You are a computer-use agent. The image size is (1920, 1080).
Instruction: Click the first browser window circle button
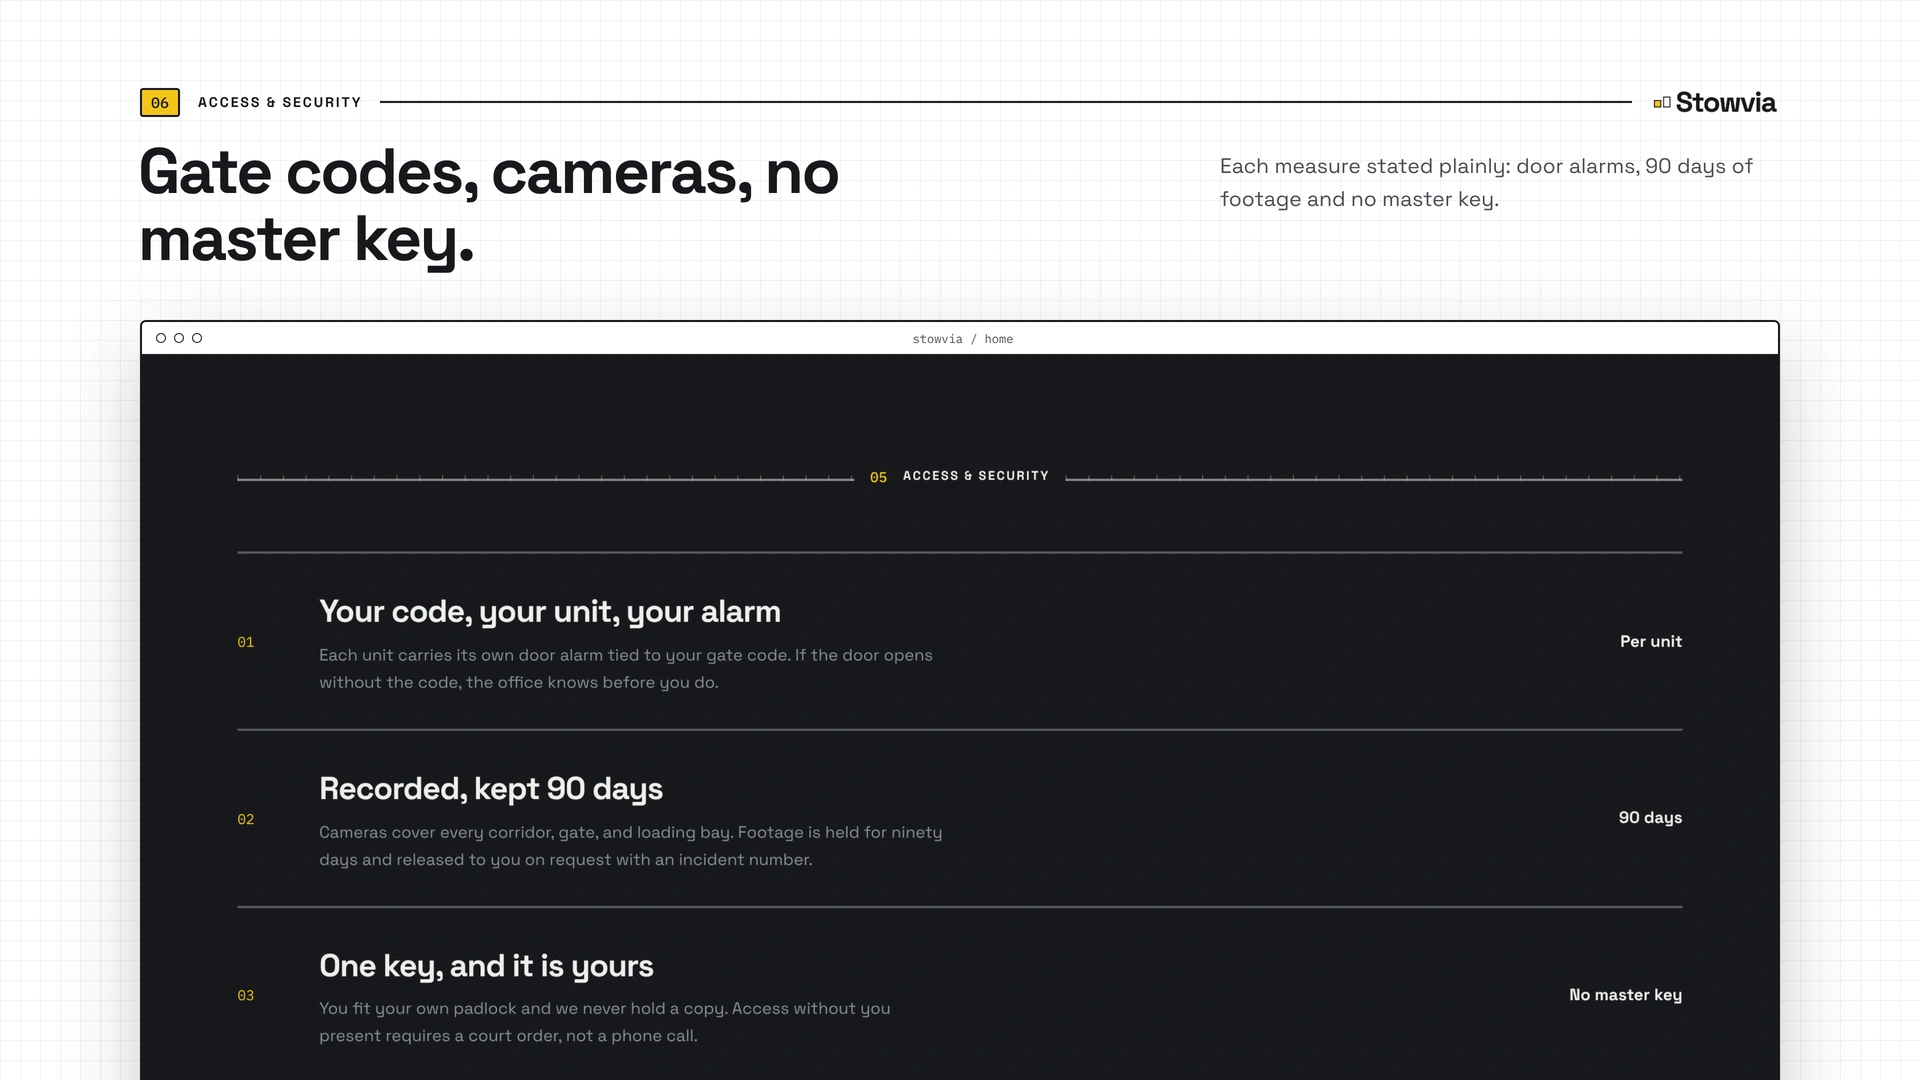click(x=161, y=338)
